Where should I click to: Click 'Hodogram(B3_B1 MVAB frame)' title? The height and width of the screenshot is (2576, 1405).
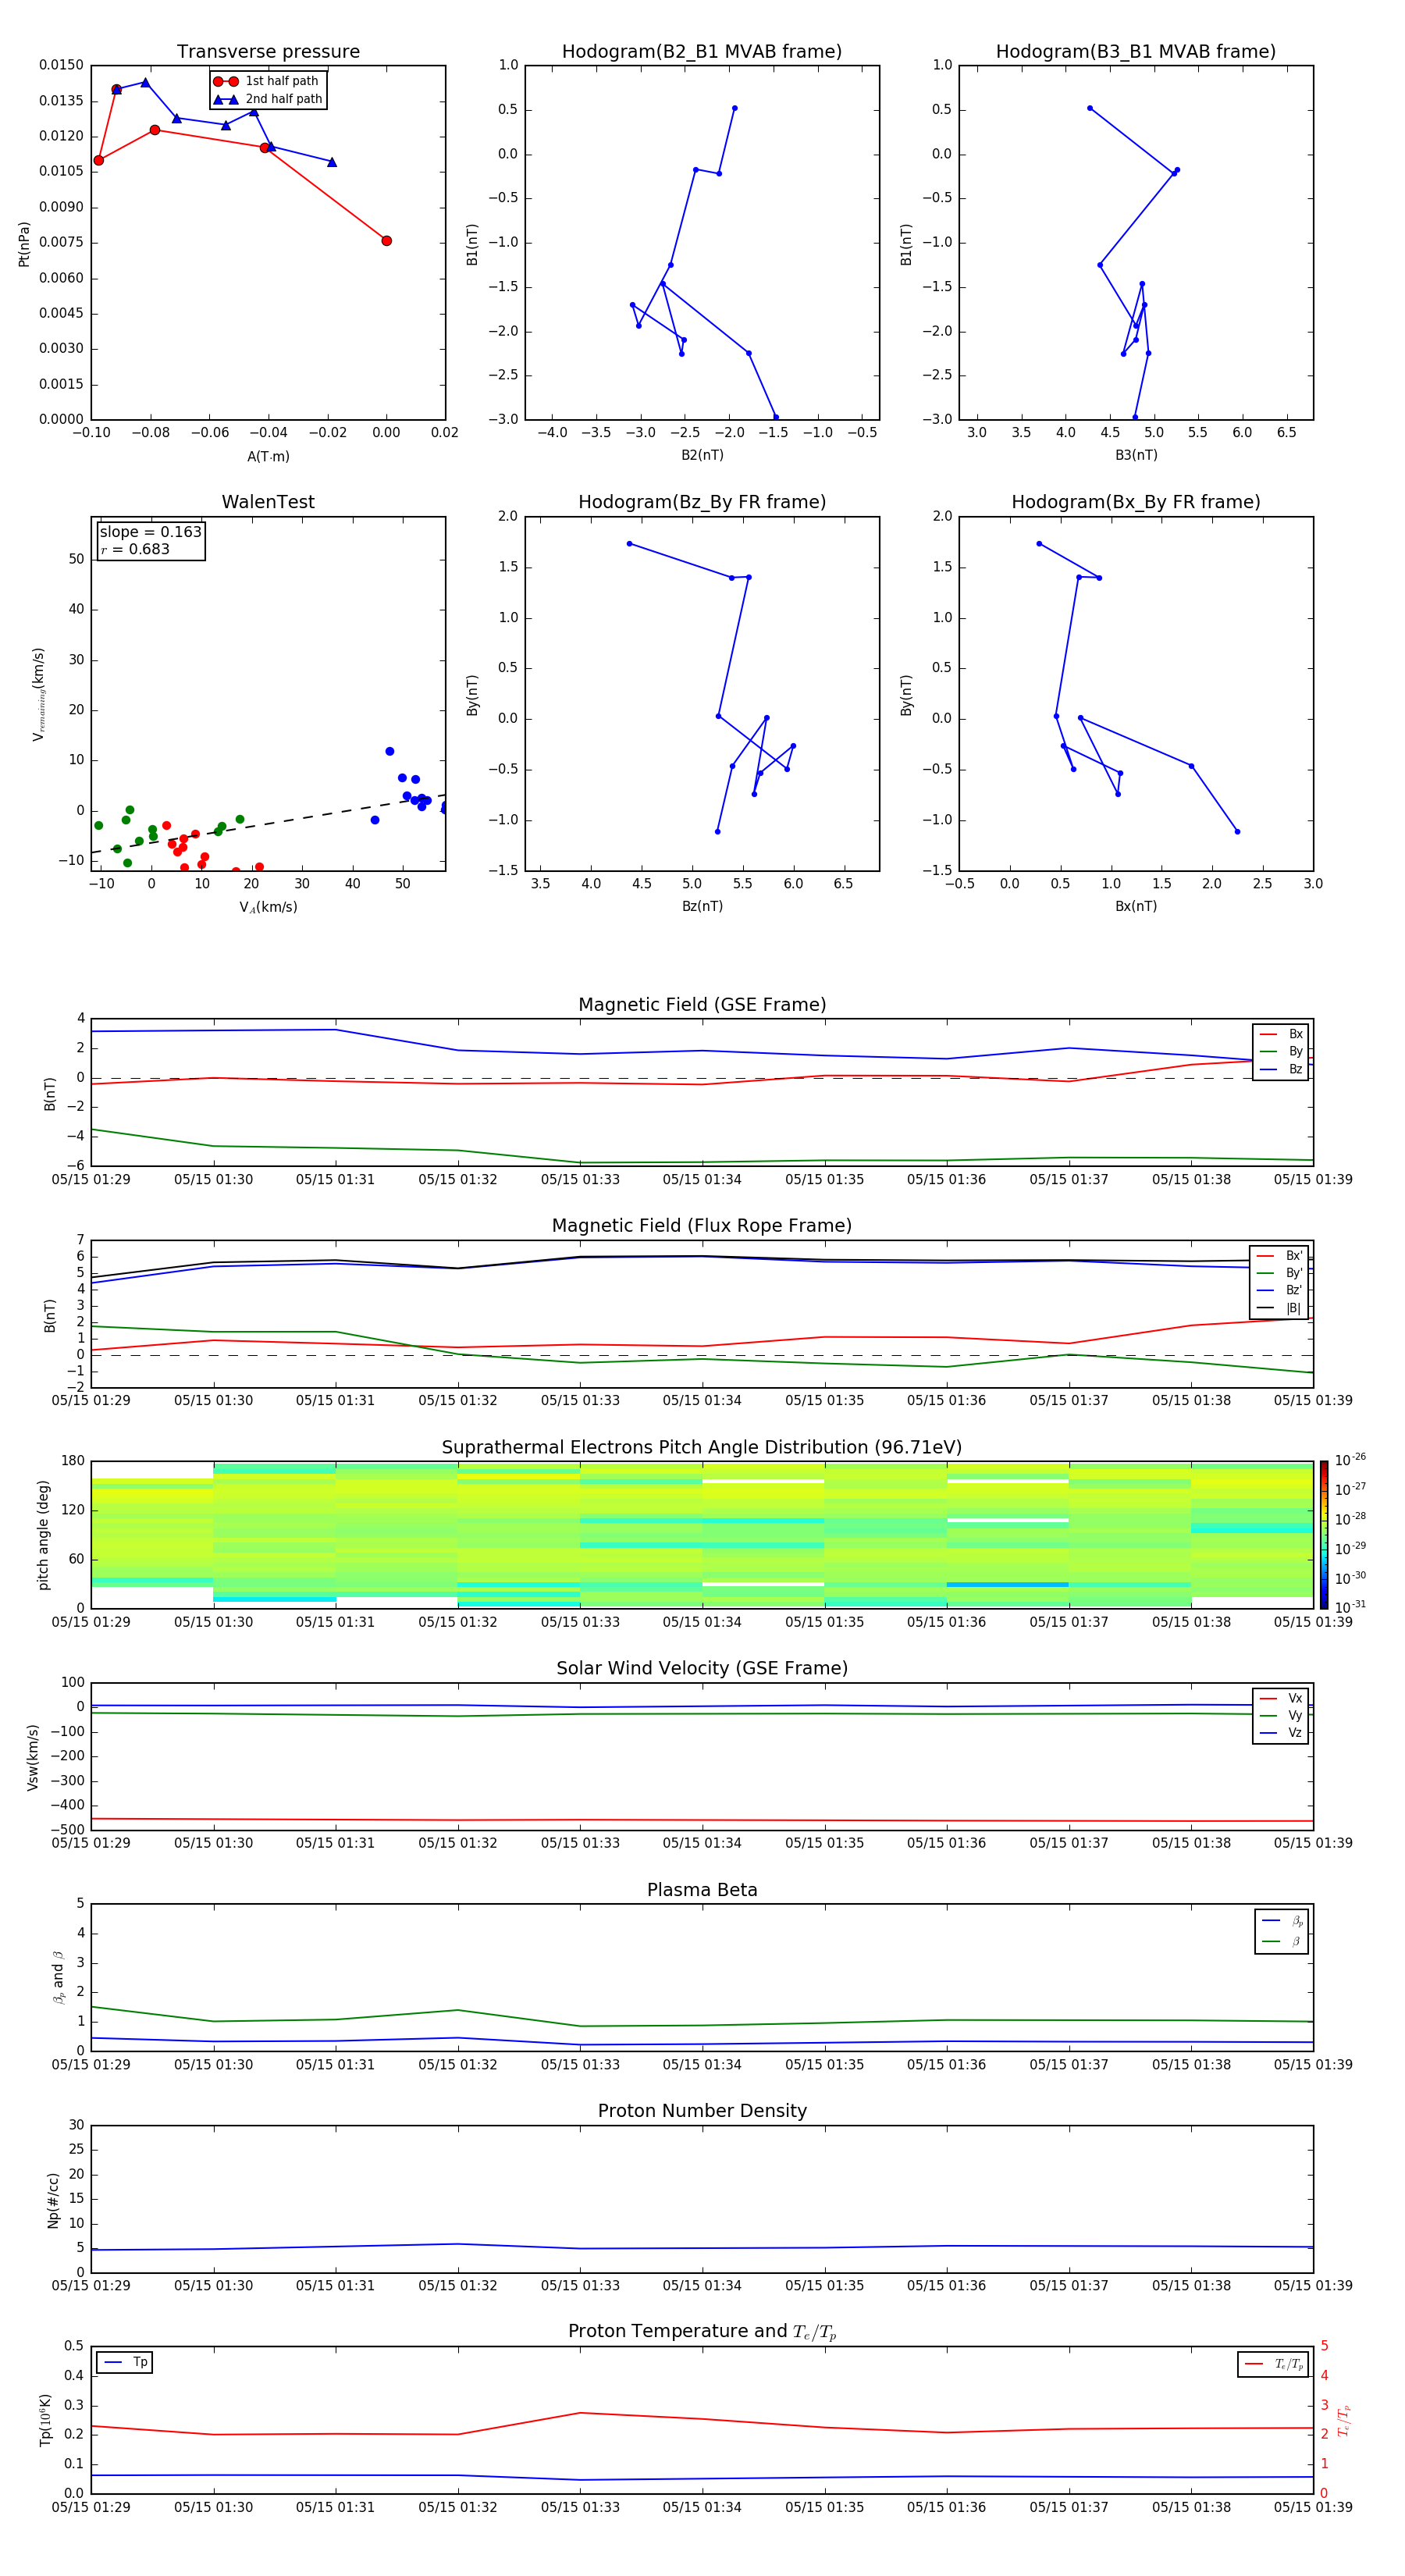click(1136, 52)
